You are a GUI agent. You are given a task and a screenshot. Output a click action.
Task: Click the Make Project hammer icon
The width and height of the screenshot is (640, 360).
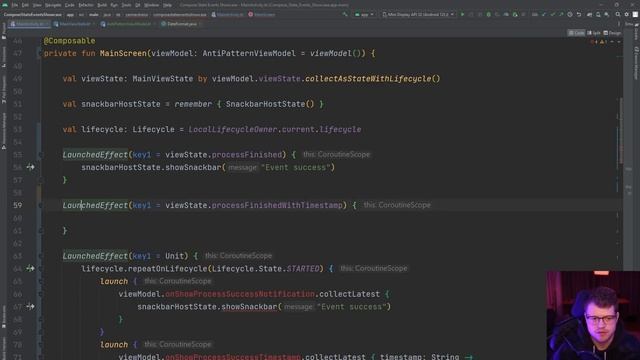[x=345, y=14]
